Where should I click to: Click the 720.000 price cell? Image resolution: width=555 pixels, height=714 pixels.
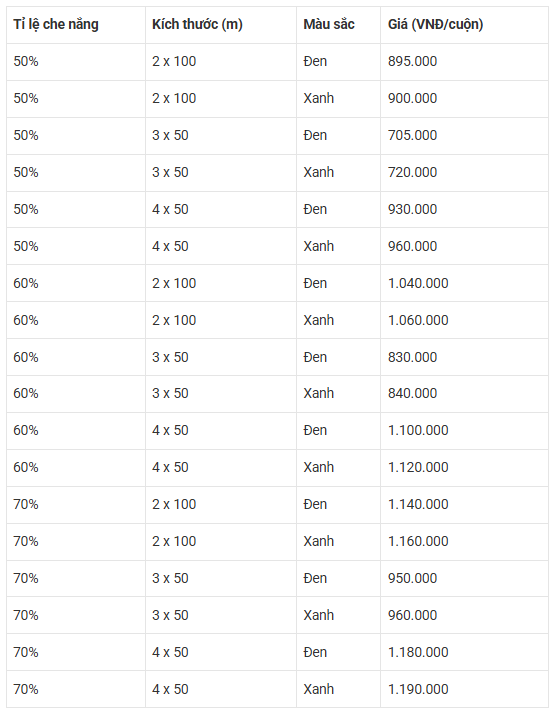464,172
